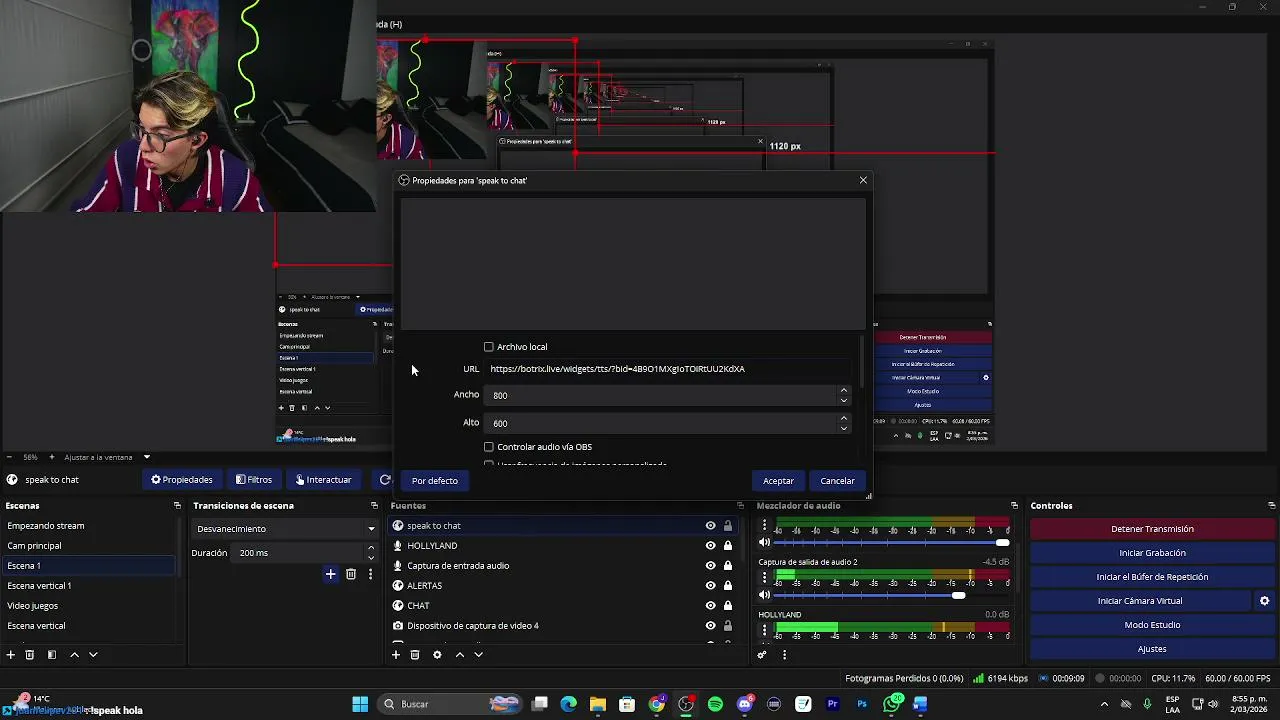Click Aceptar in the properties dialog
The width and height of the screenshot is (1280, 720).
[x=778, y=481]
